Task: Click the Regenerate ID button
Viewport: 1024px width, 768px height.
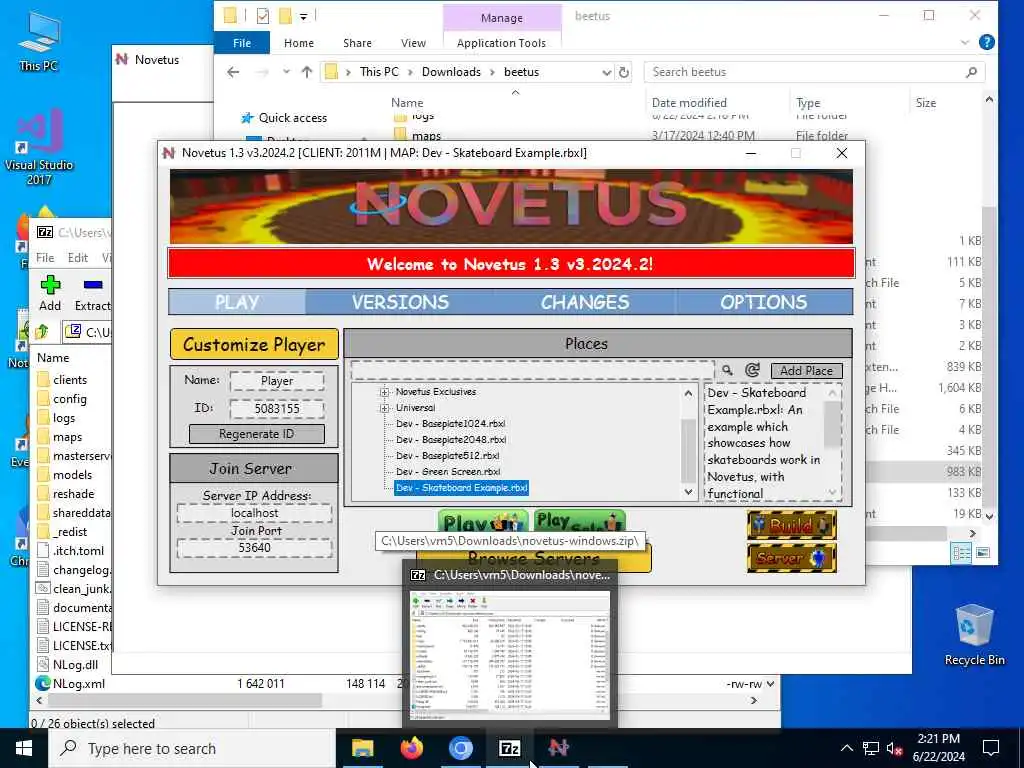Action: coord(257,434)
